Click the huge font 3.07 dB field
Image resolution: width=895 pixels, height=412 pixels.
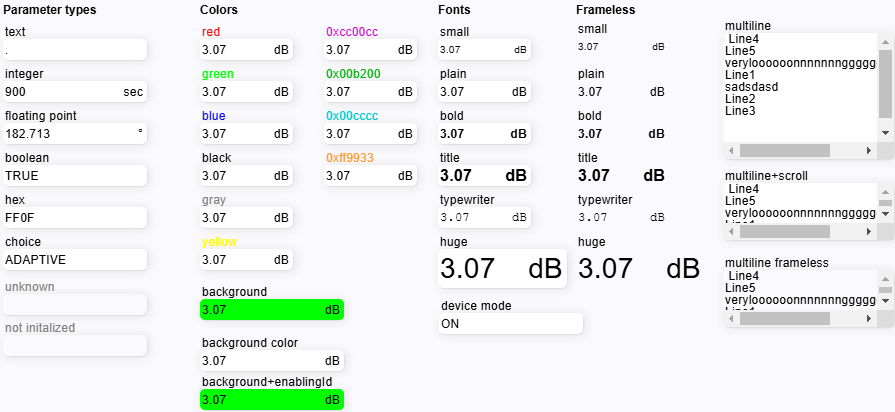(x=502, y=269)
